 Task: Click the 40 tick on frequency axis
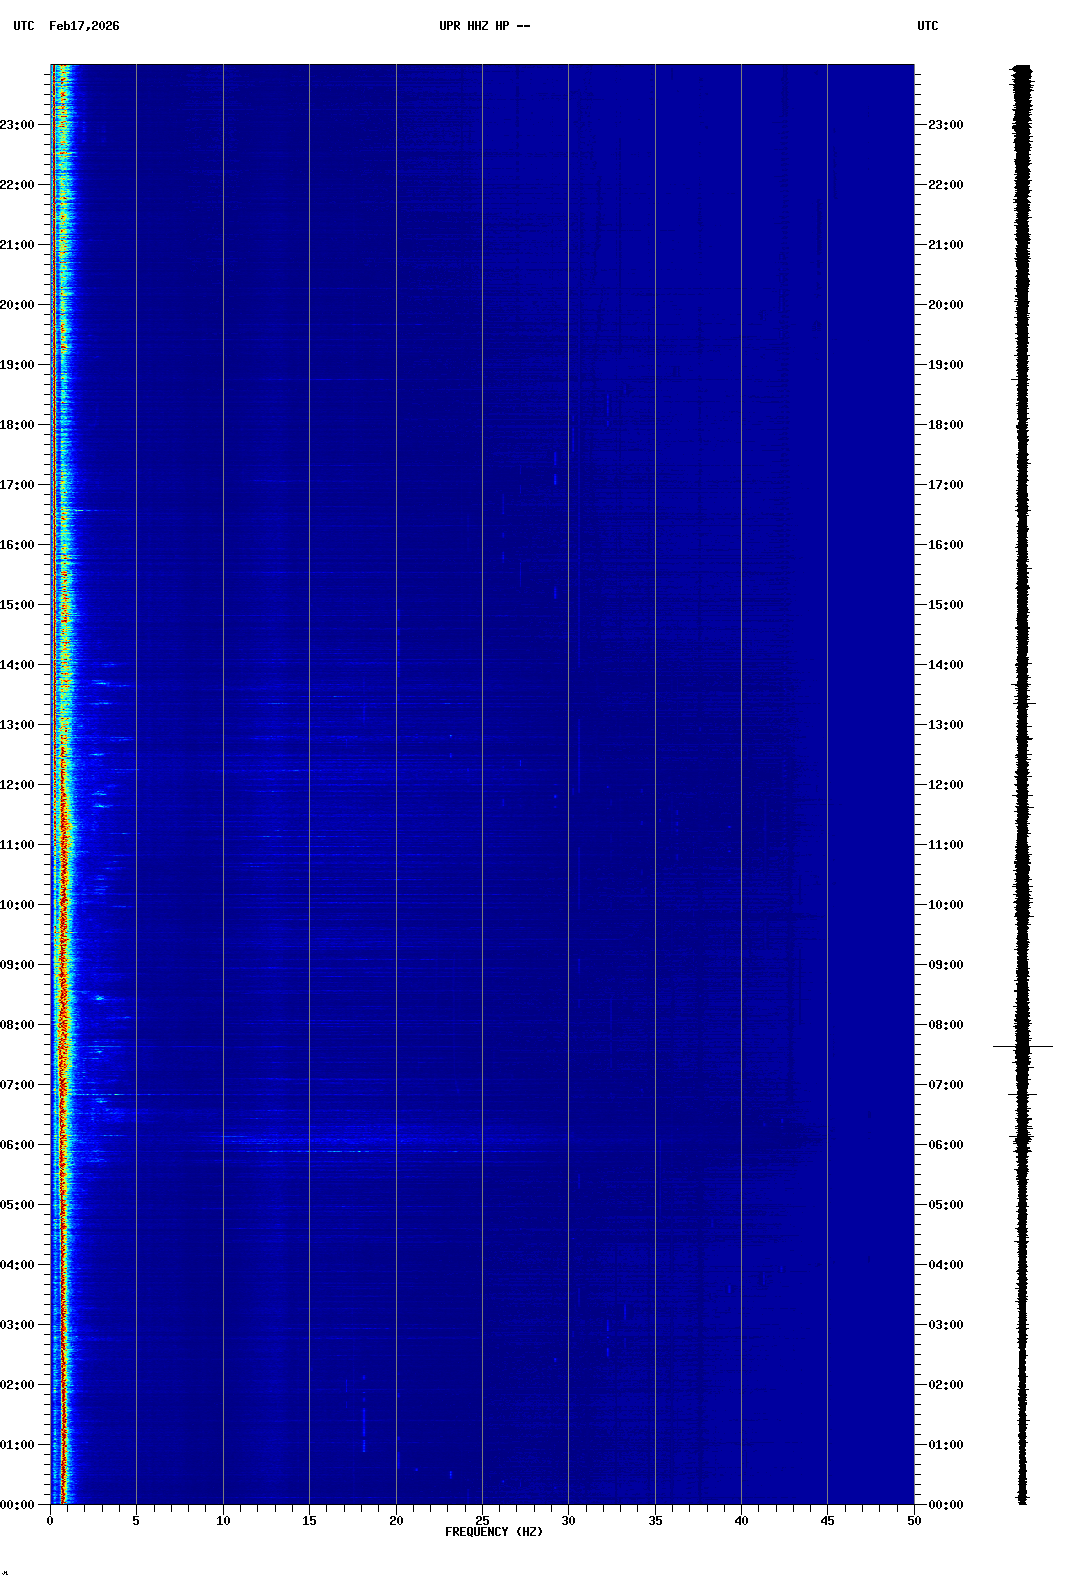741,1521
